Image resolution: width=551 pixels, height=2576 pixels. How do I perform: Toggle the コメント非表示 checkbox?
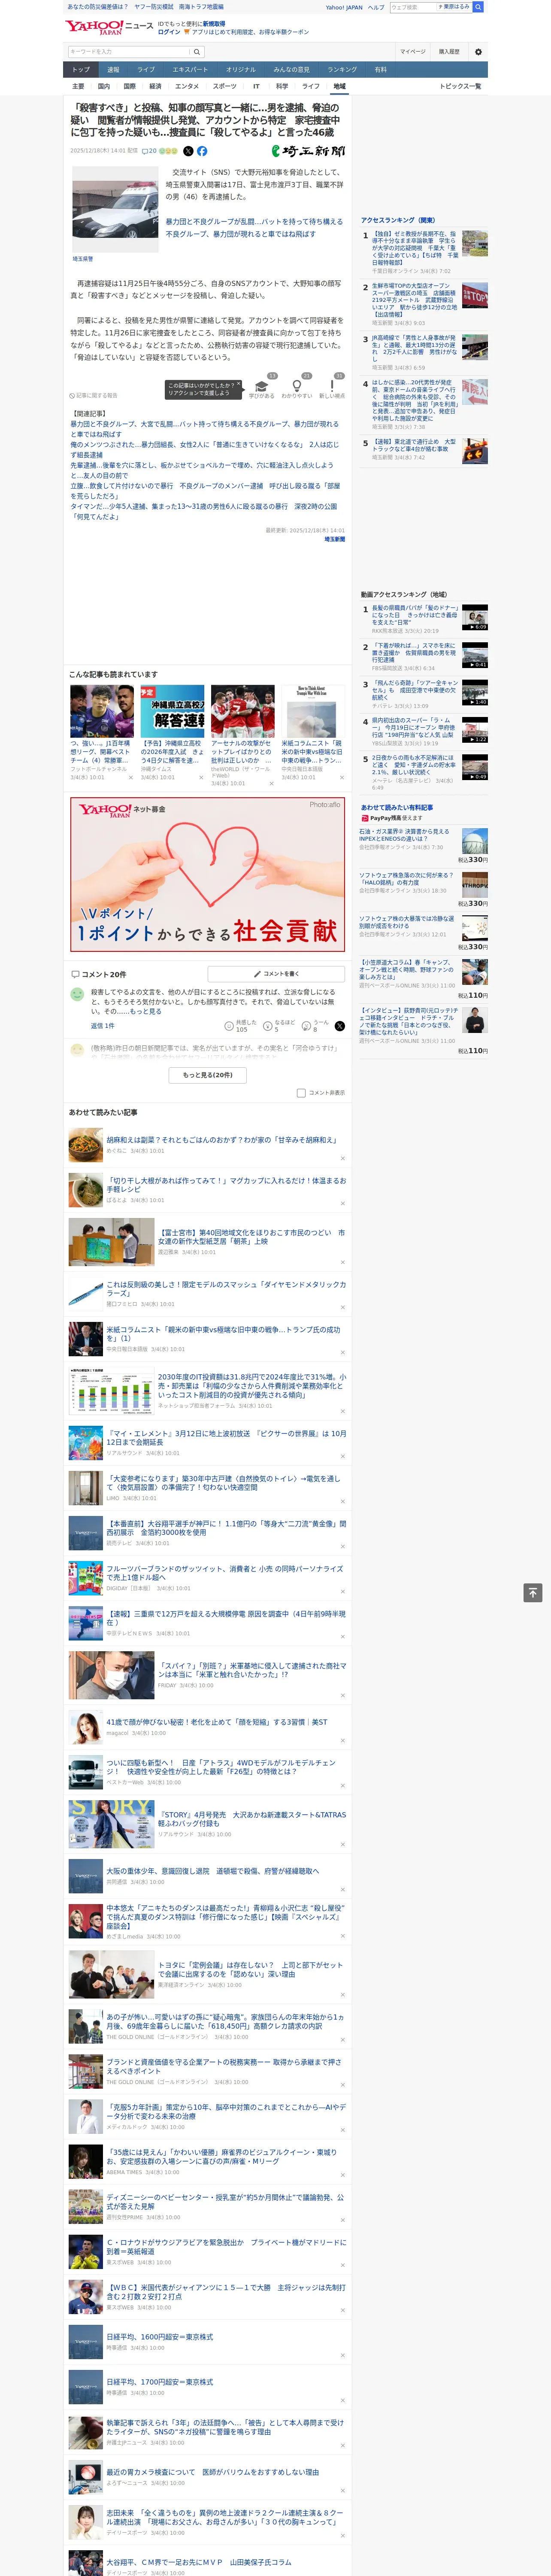(301, 1093)
